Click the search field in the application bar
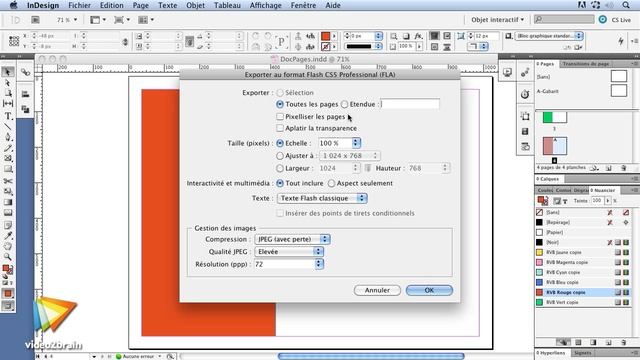 [x=564, y=20]
